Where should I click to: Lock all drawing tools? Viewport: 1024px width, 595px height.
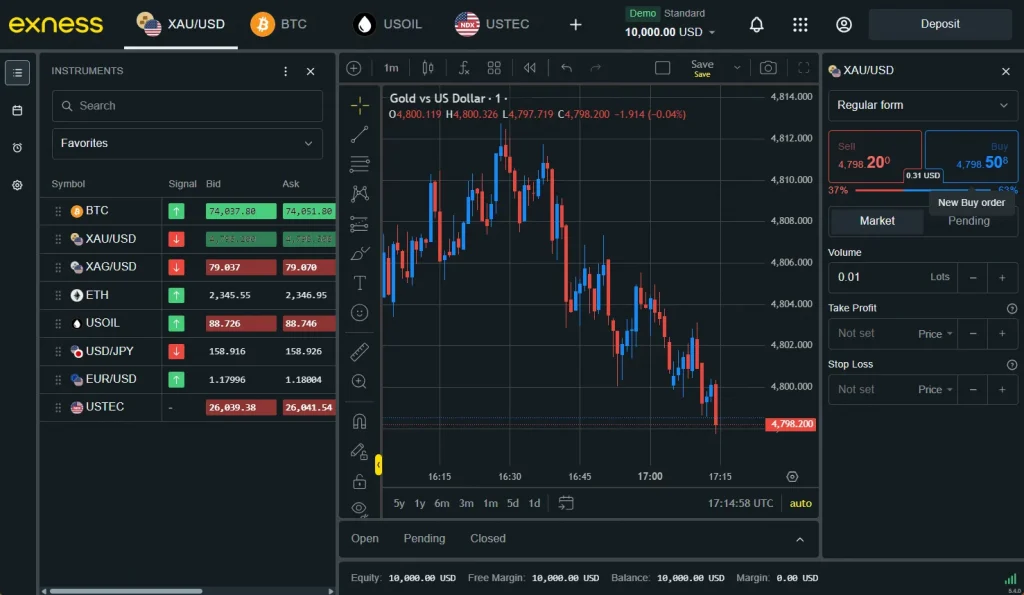tap(359, 482)
